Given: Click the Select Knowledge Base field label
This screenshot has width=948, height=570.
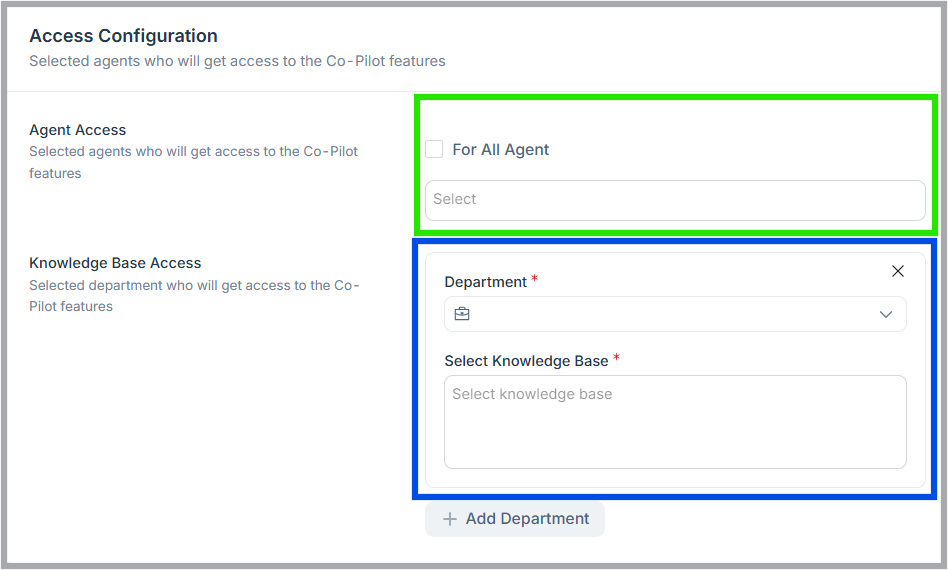Looking at the screenshot, I should click(526, 360).
